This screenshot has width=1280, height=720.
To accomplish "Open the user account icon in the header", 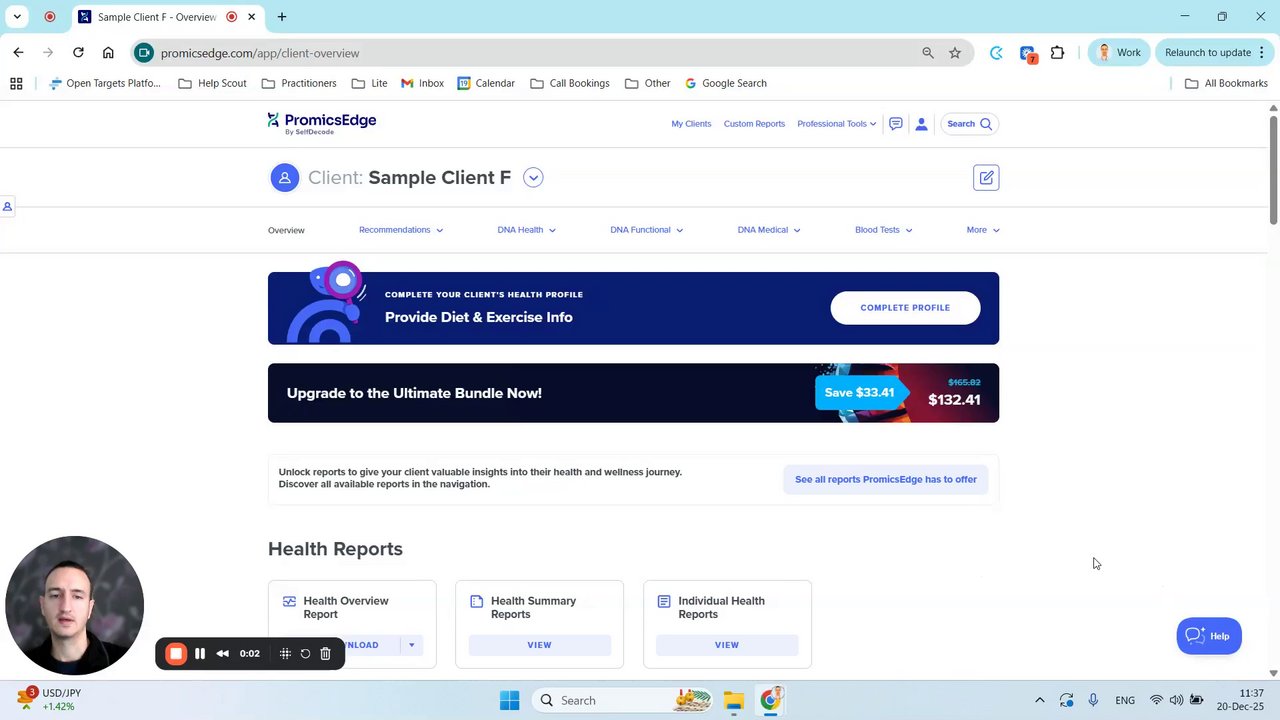I will 921,124.
